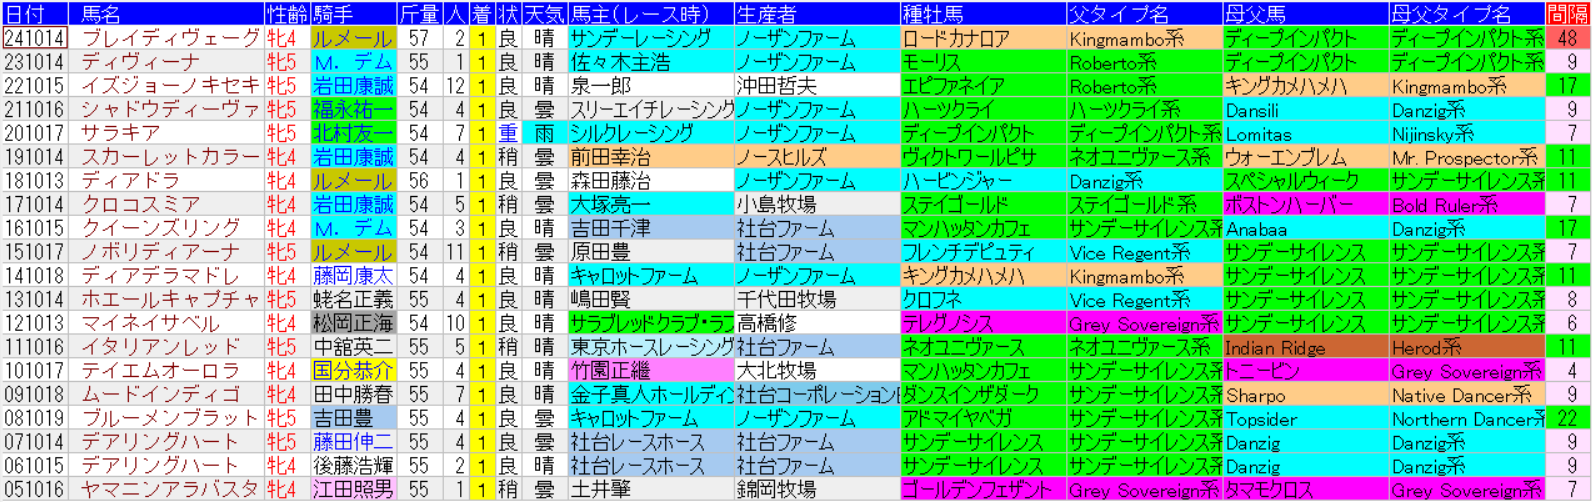
Task: Select horse name マイネイサベル
Action: (166, 324)
